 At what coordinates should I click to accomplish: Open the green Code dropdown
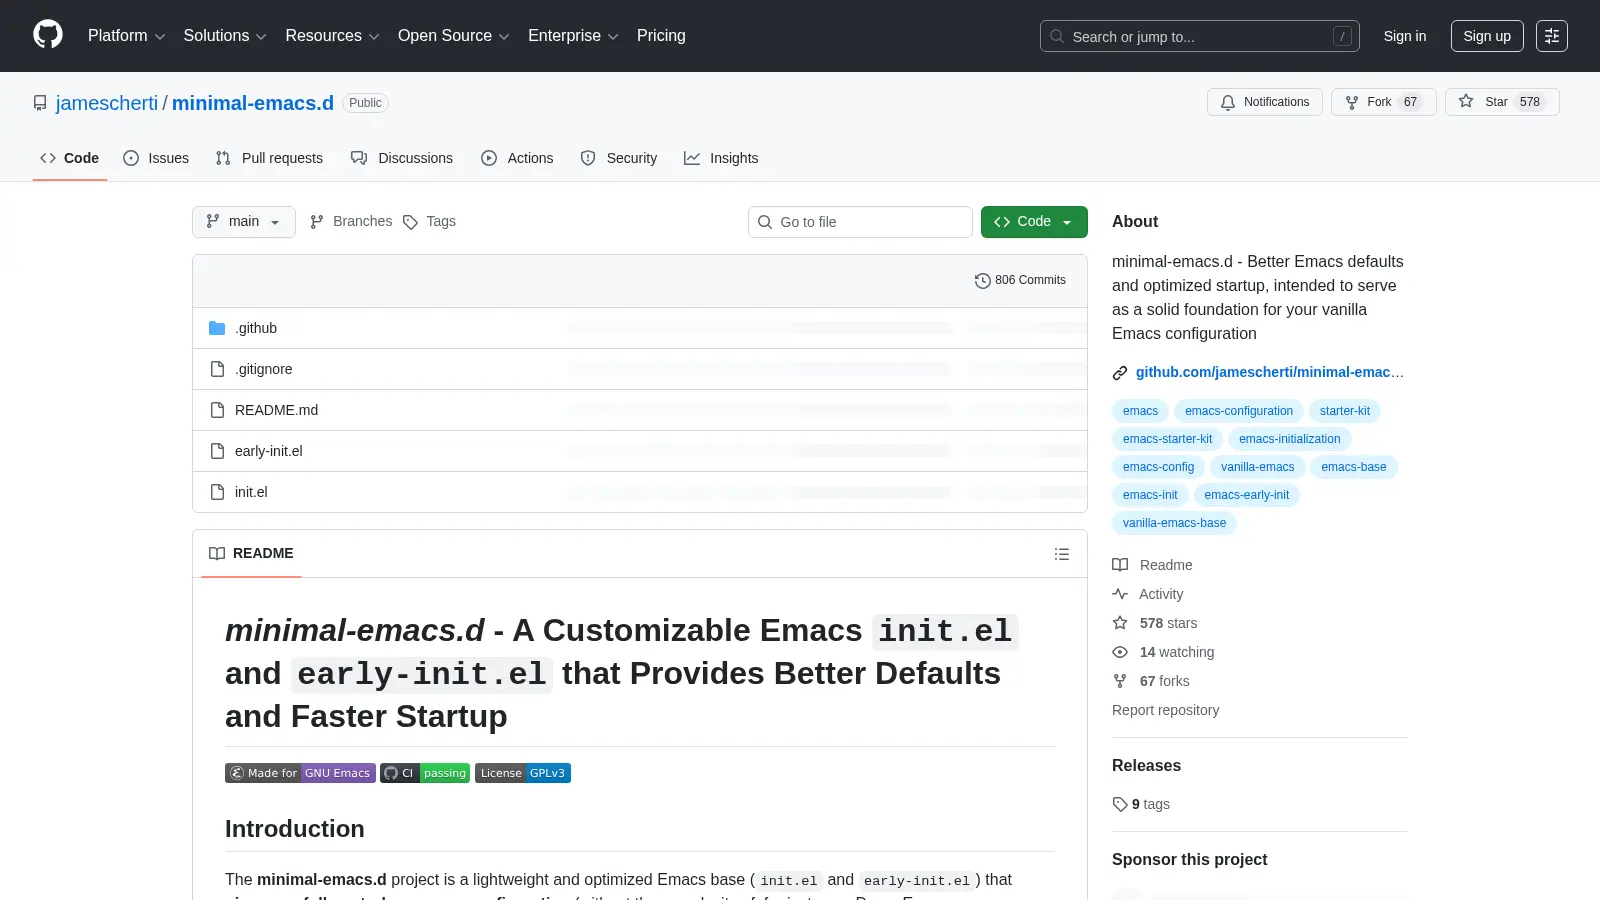[1034, 222]
